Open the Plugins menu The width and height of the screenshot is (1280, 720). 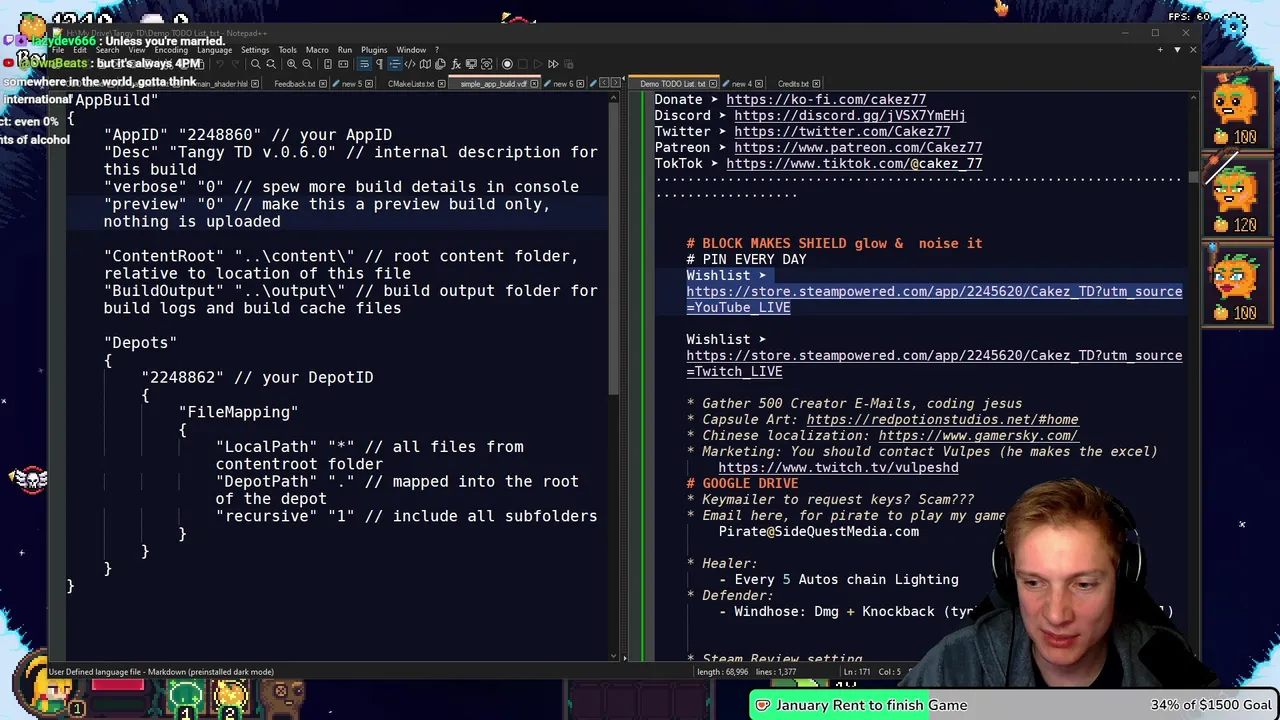(x=374, y=50)
